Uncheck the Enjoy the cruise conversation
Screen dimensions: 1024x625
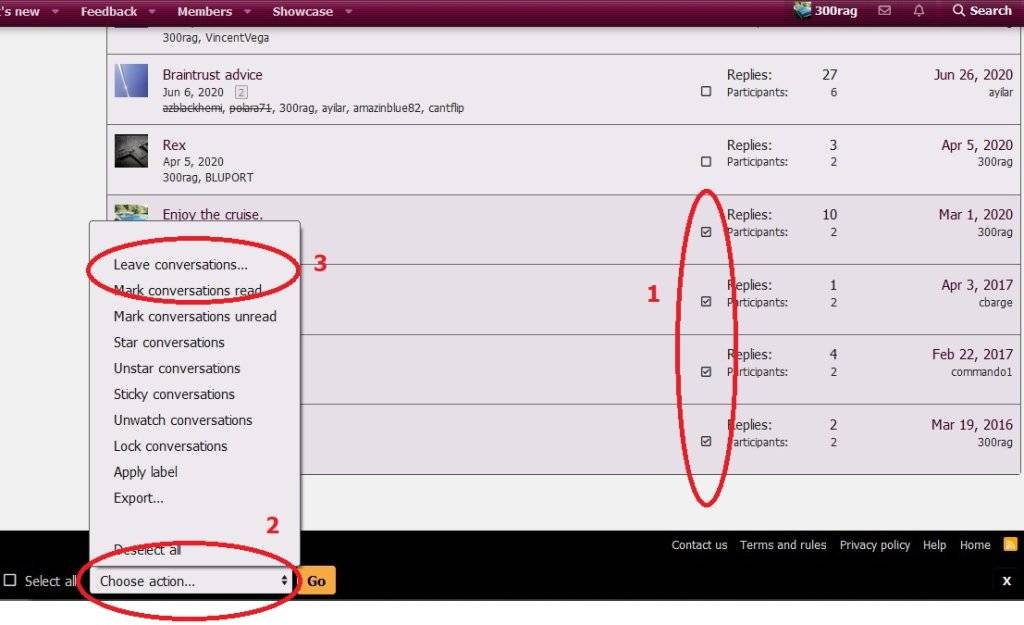point(706,232)
